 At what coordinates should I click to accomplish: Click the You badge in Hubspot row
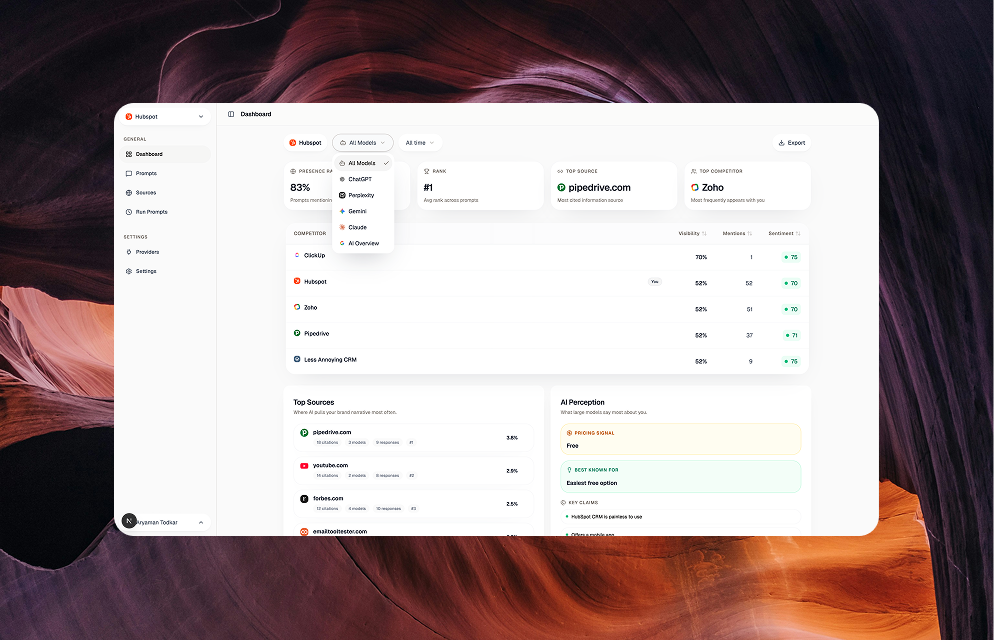point(655,281)
